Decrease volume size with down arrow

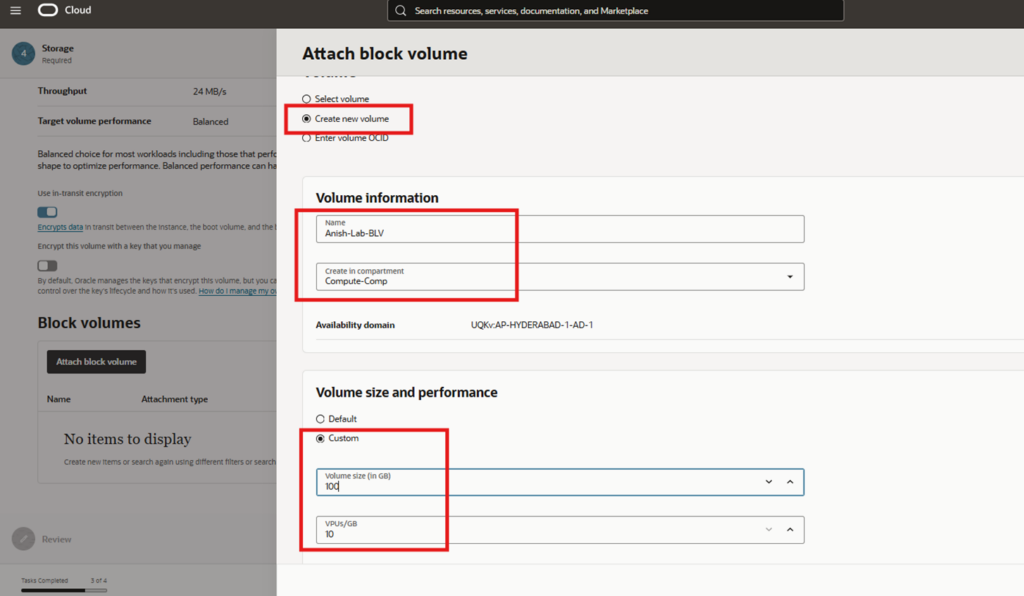(768, 482)
